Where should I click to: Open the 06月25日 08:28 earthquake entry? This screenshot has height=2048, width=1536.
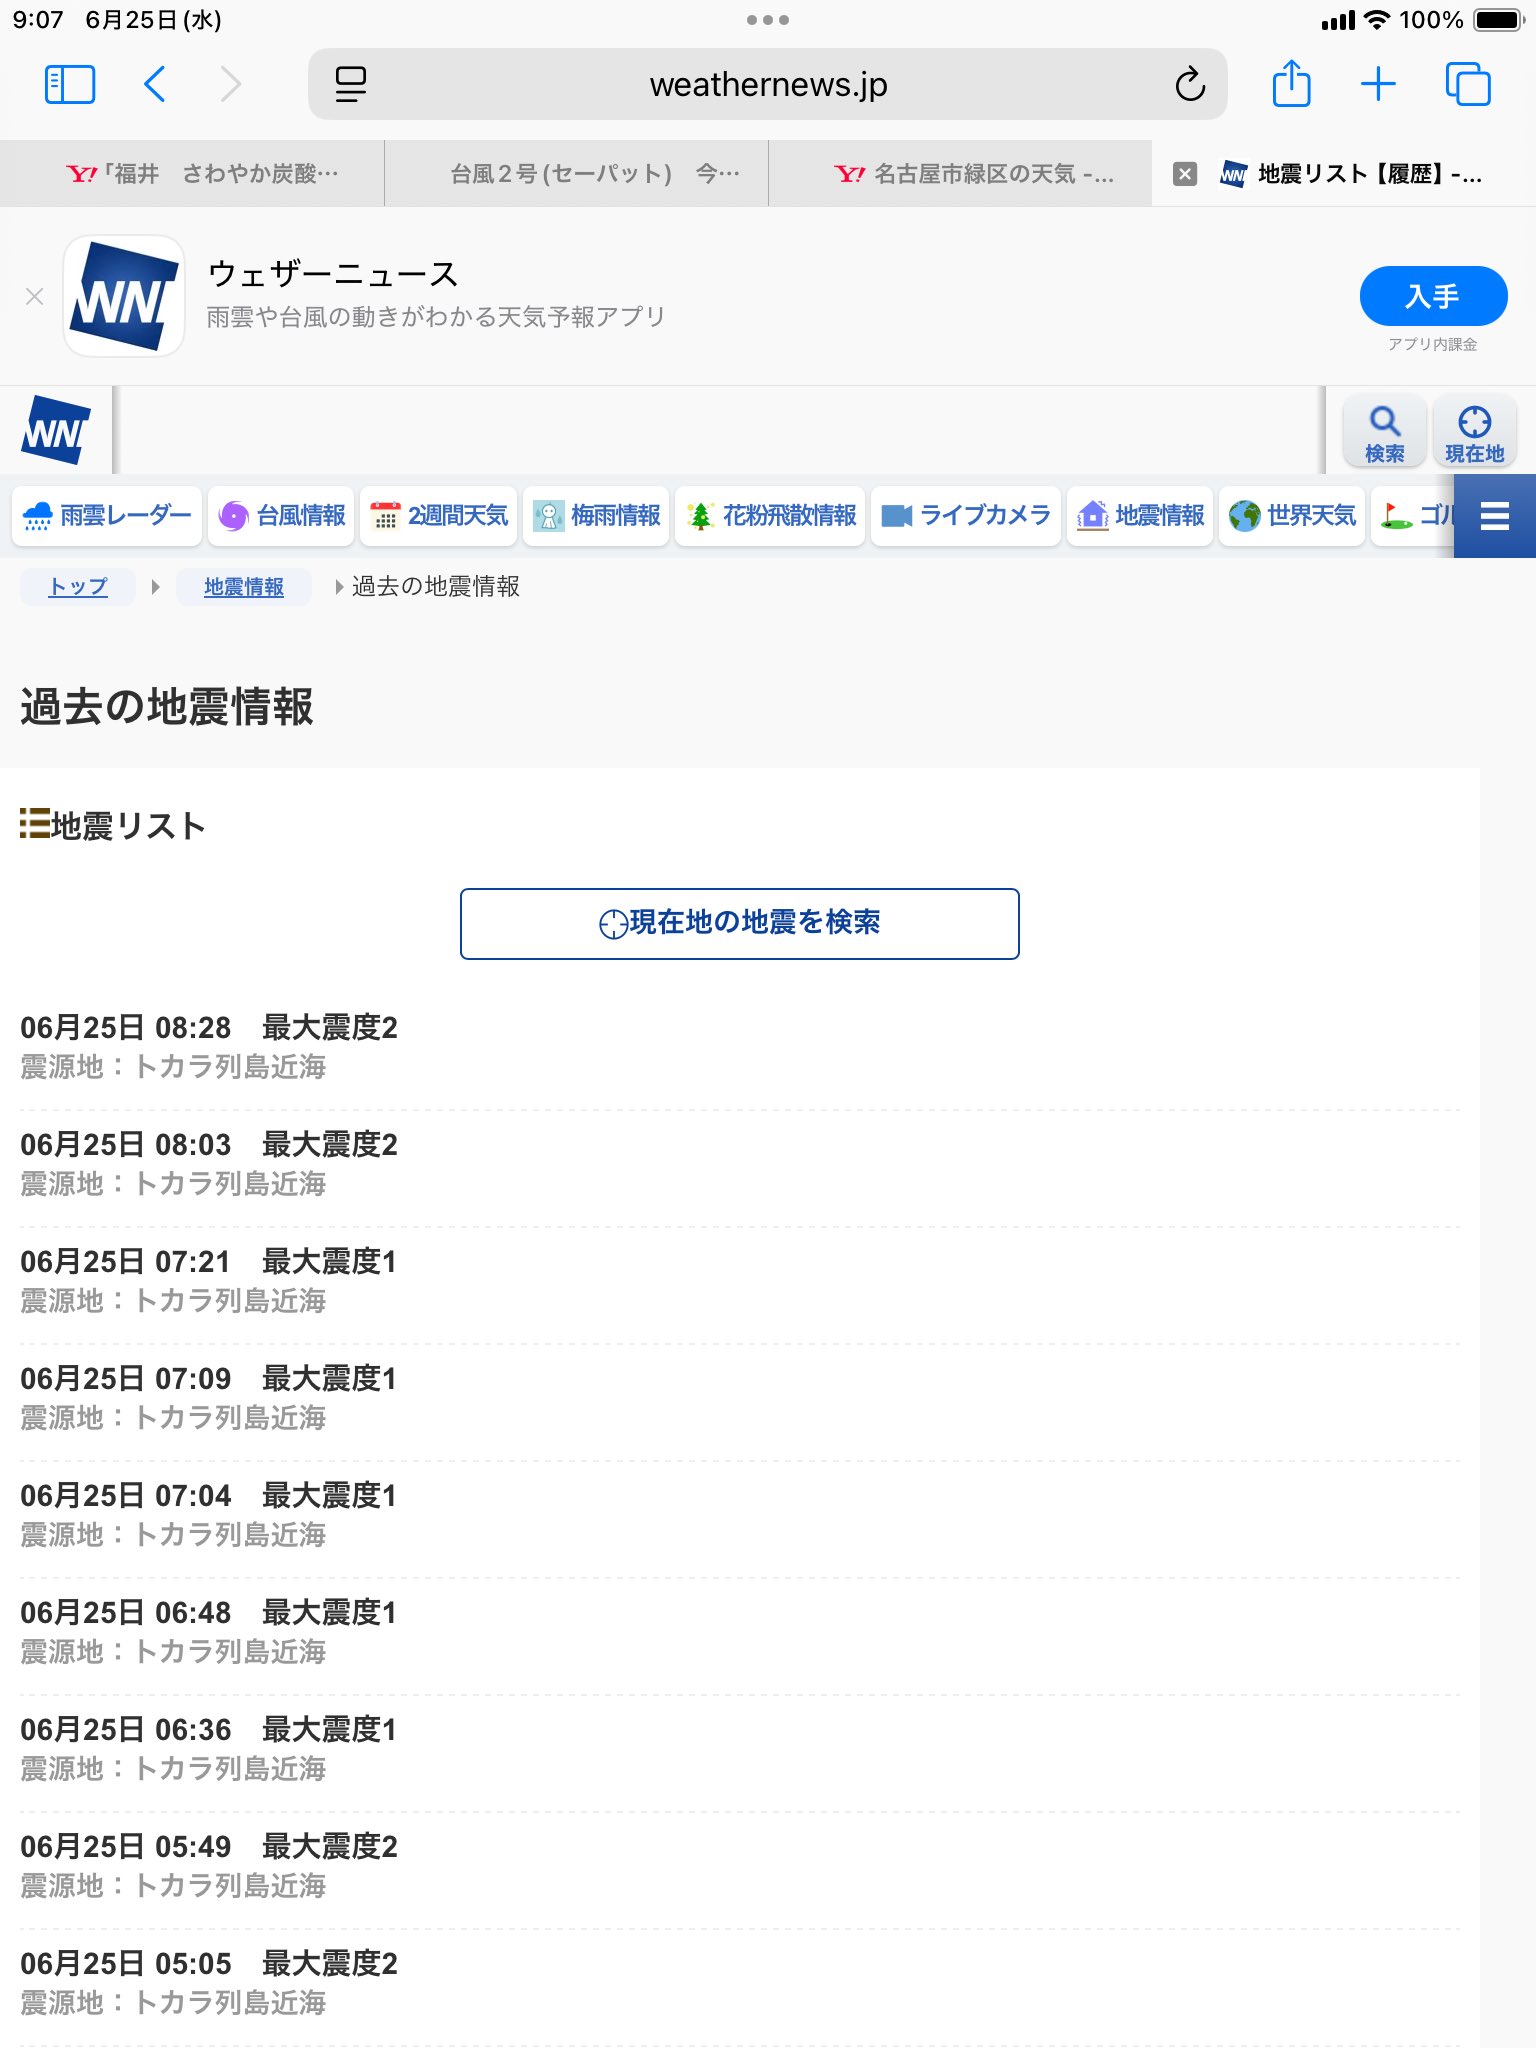pyautogui.click(x=209, y=1046)
